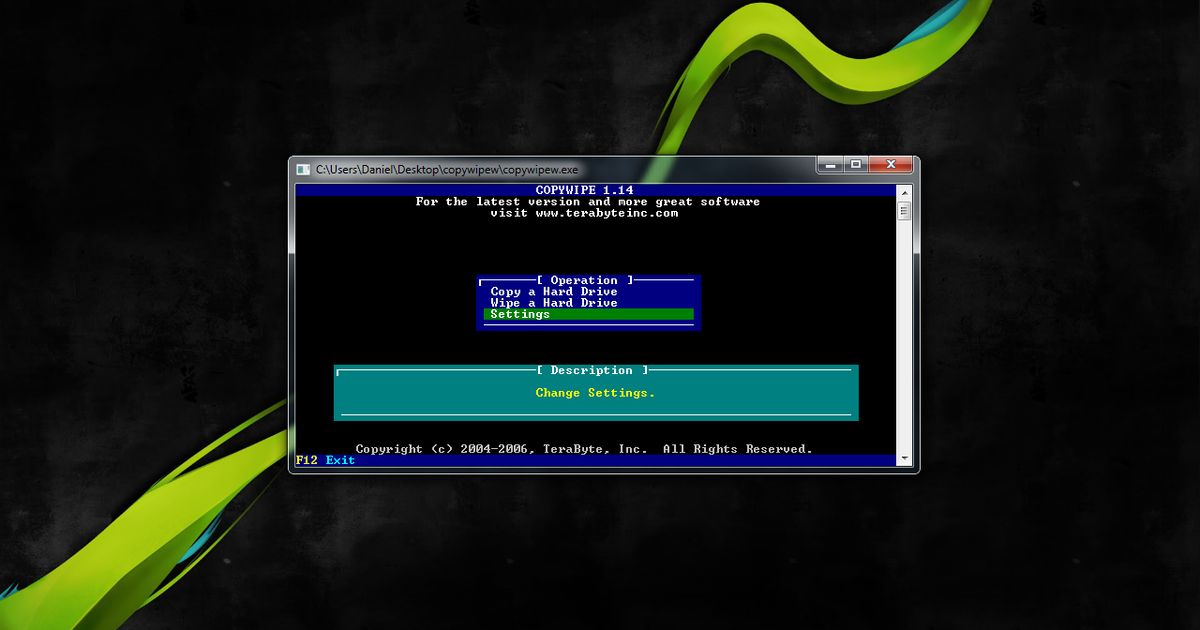Minimize the CopyWipe window
1200x630 pixels.
click(x=828, y=165)
